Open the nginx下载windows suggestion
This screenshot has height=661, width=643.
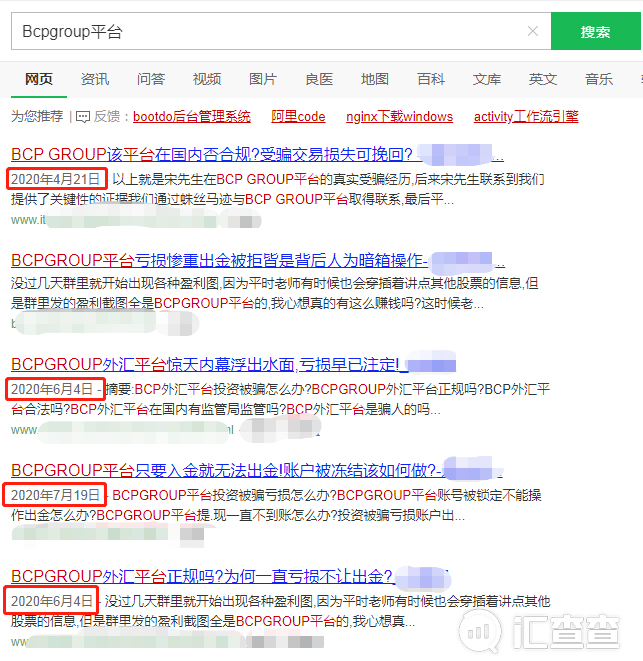(x=399, y=116)
